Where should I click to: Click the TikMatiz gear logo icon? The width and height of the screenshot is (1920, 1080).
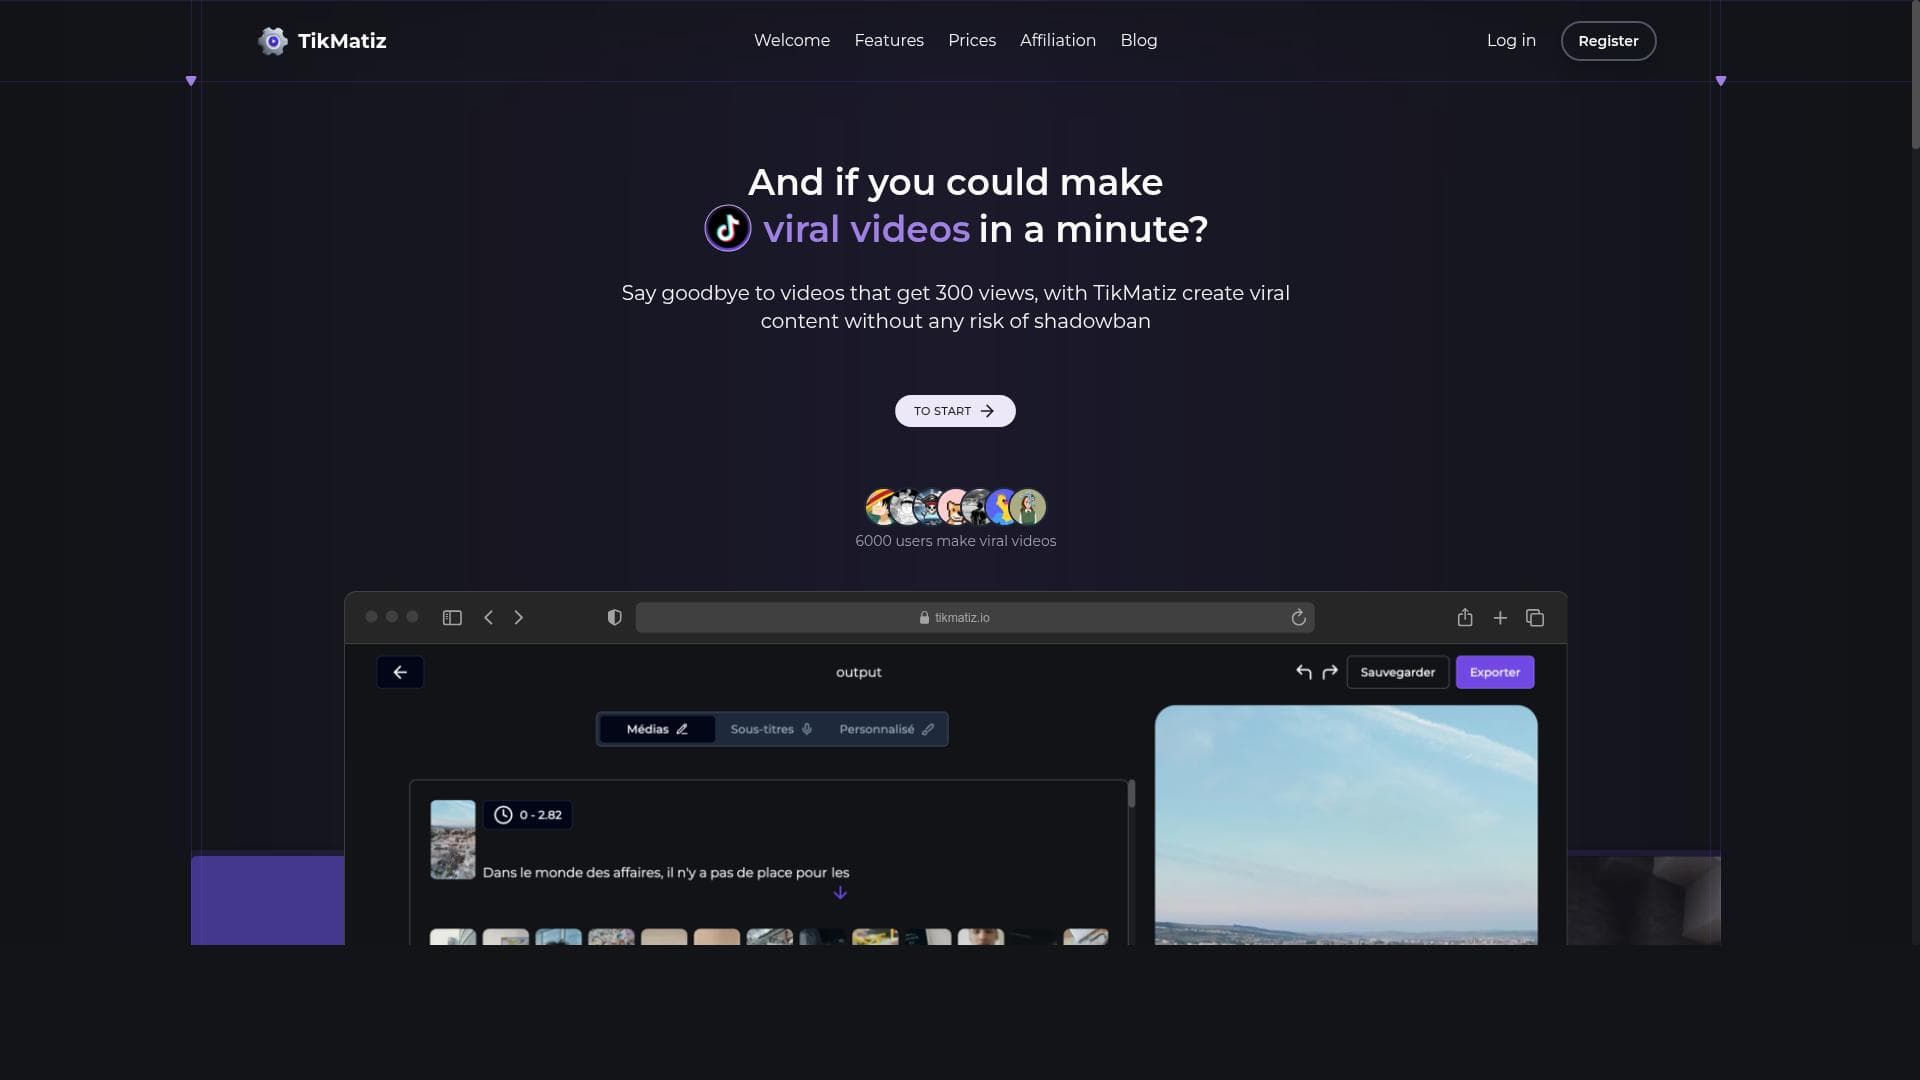click(272, 41)
